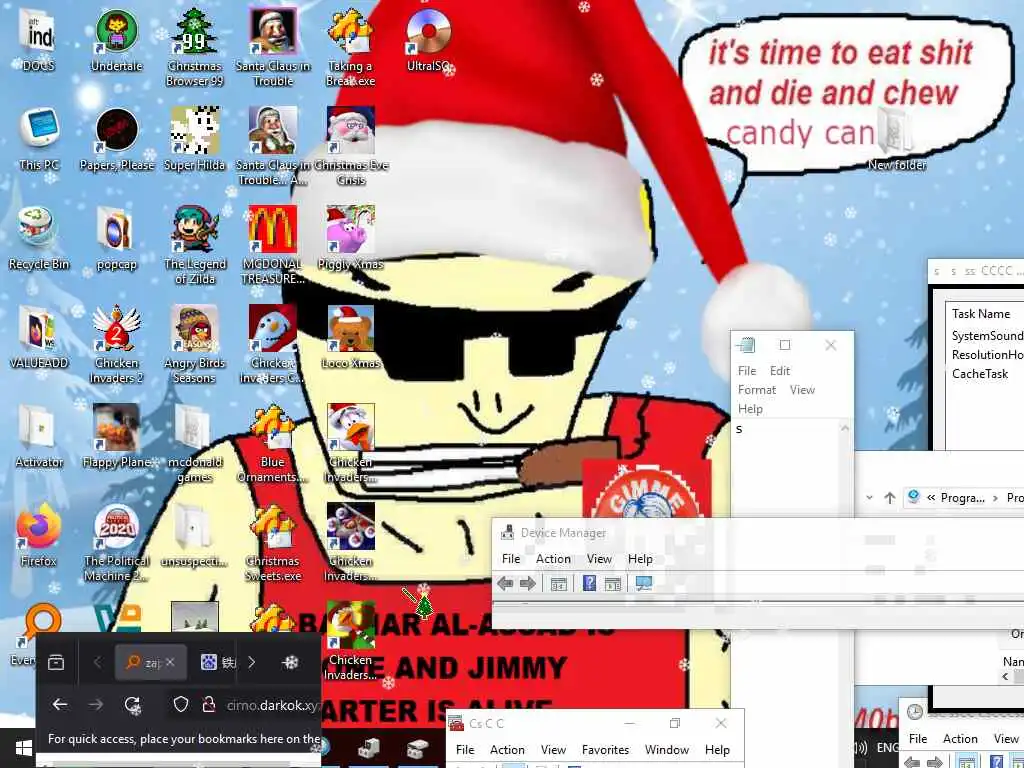Open the Undertale desktop shortcut
The image size is (1024, 768).
tap(116, 41)
